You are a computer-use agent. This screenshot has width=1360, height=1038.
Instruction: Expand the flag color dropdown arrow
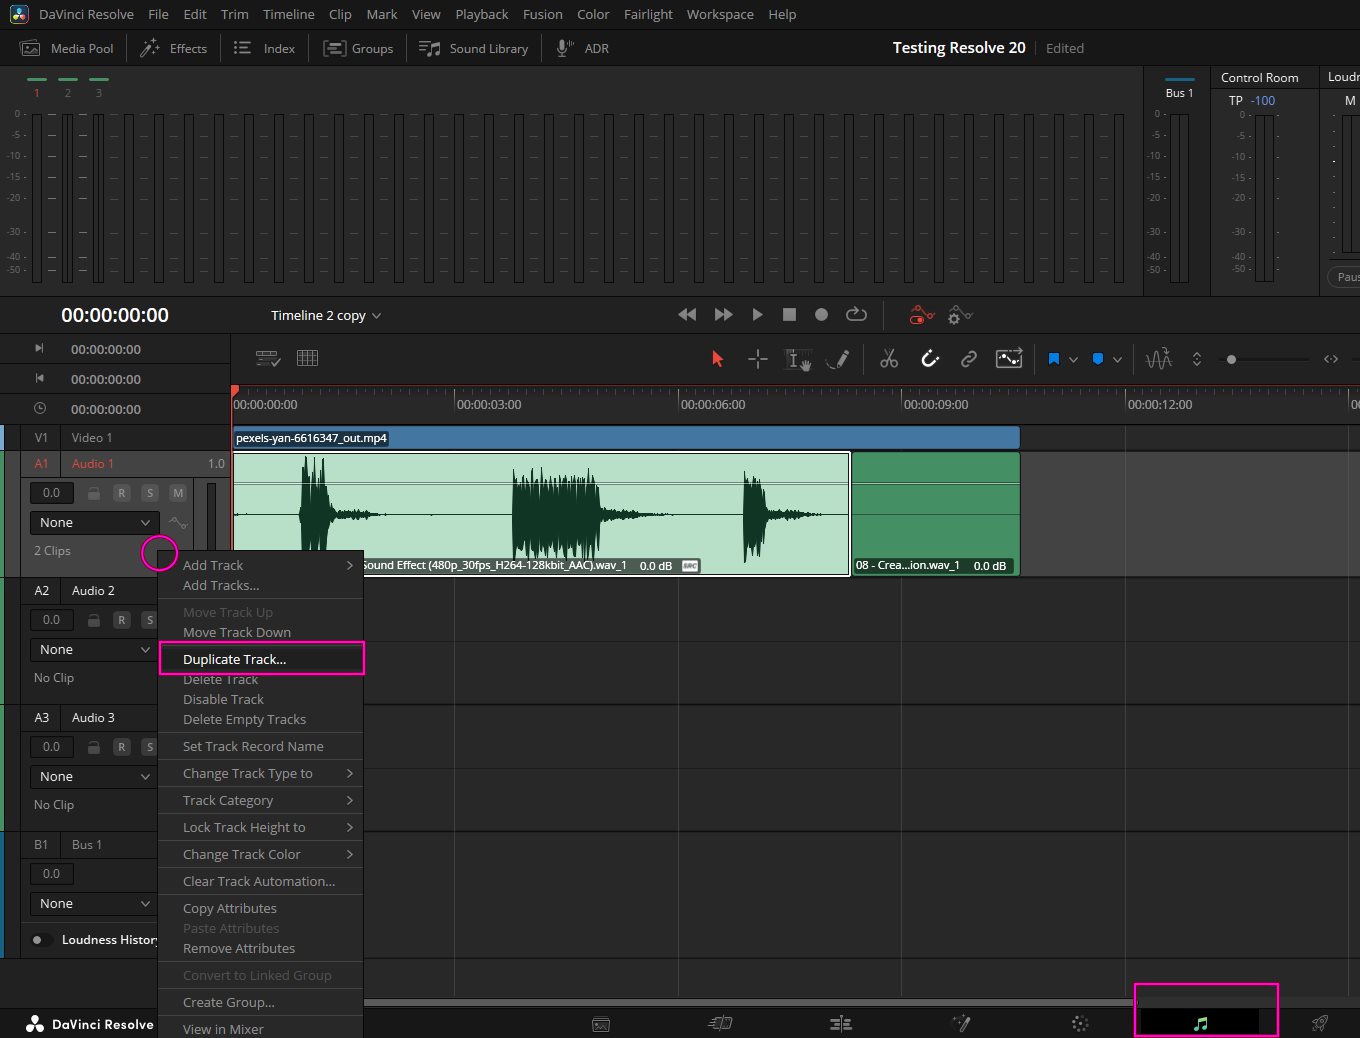[1073, 360]
